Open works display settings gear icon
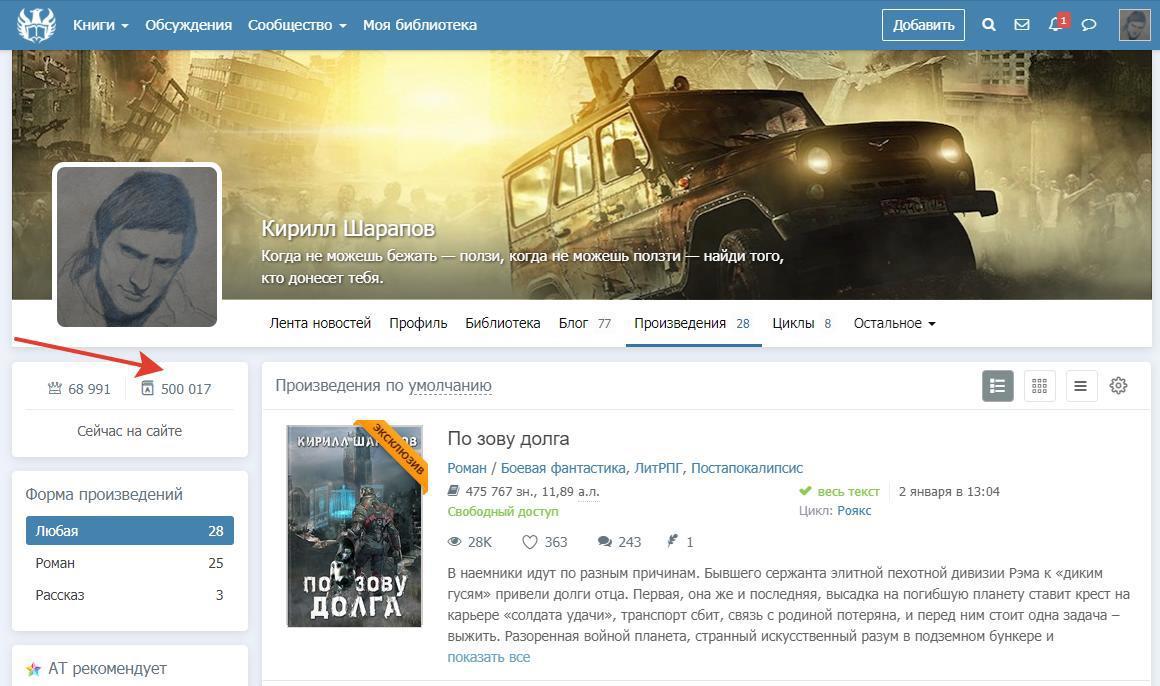Image resolution: width=1160 pixels, height=686 pixels. [x=1118, y=386]
